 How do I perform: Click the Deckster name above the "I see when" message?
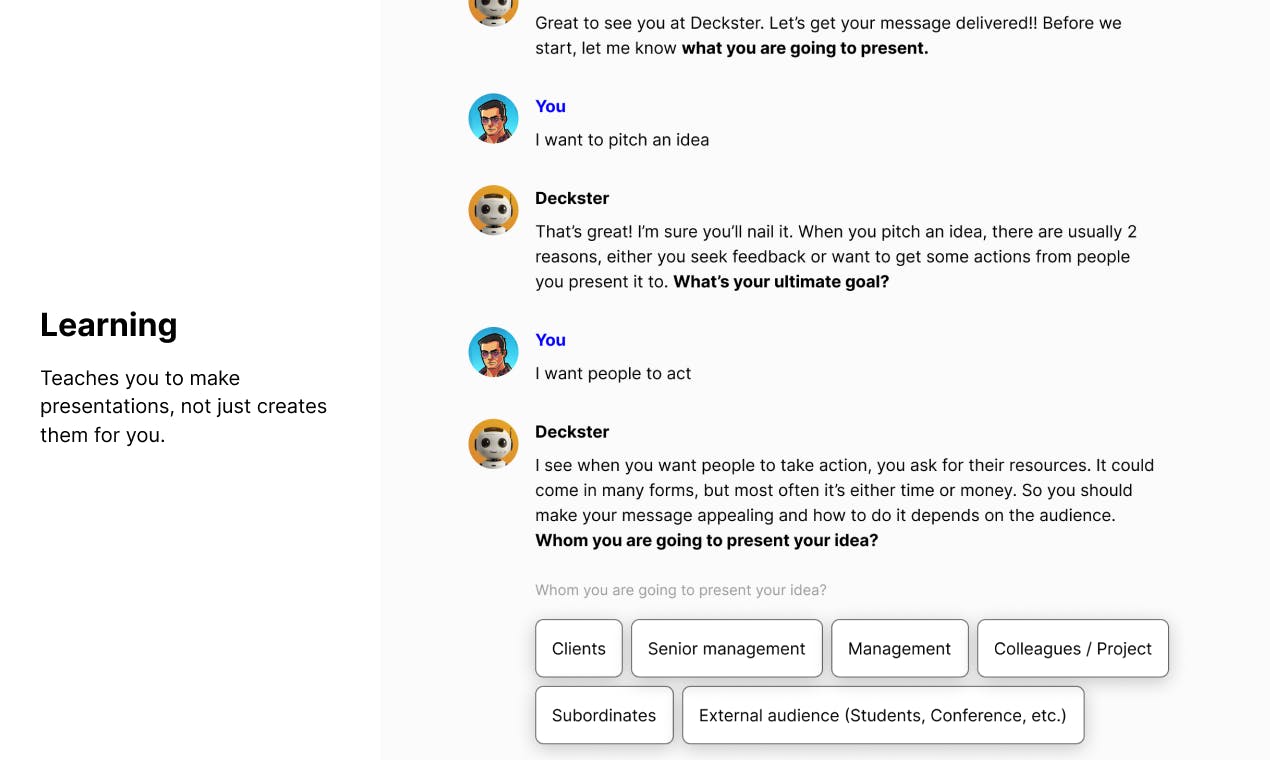click(572, 432)
